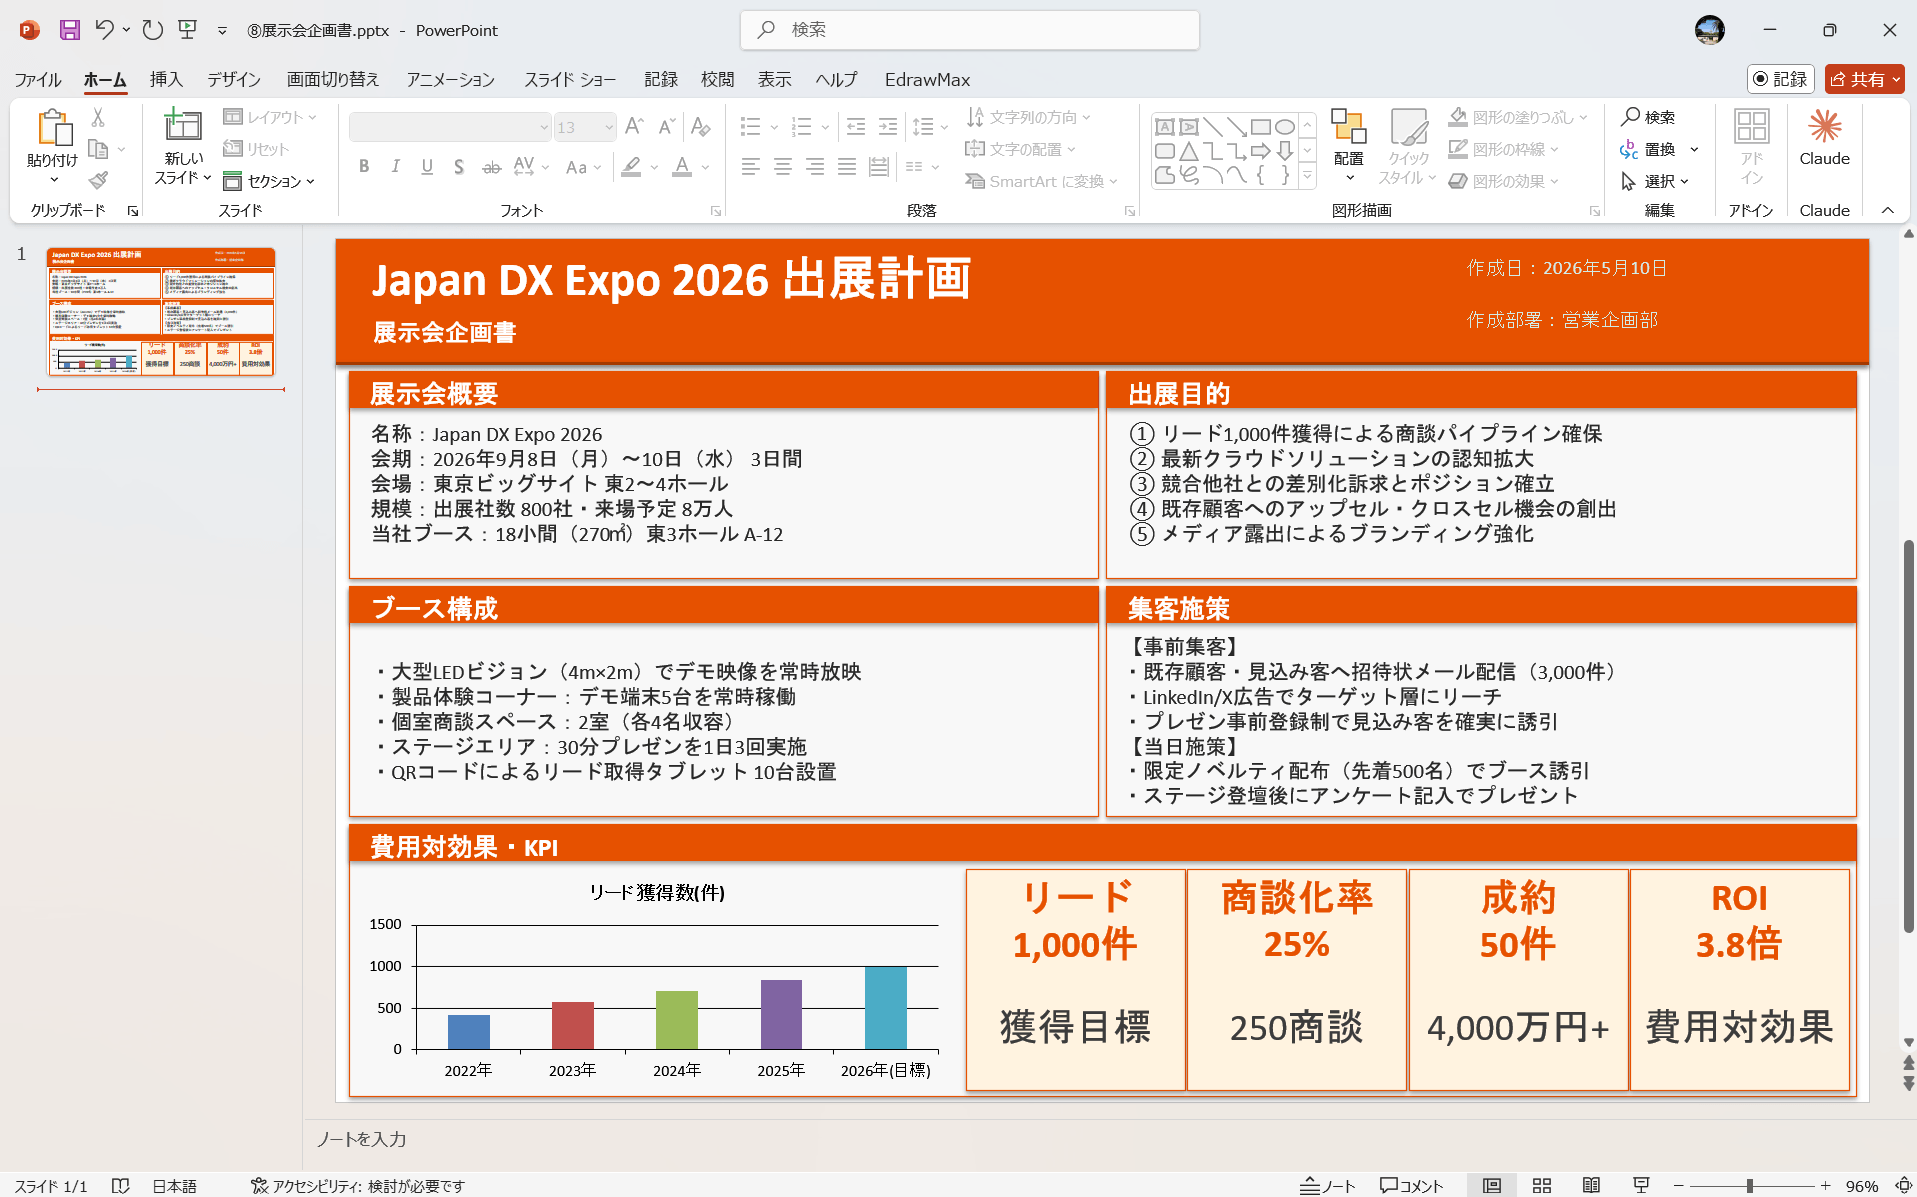The height and width of the screenshot is (1197, 1917).
Task: Switch to the Insert (挿入) tab
Action: tap(166, 79)
